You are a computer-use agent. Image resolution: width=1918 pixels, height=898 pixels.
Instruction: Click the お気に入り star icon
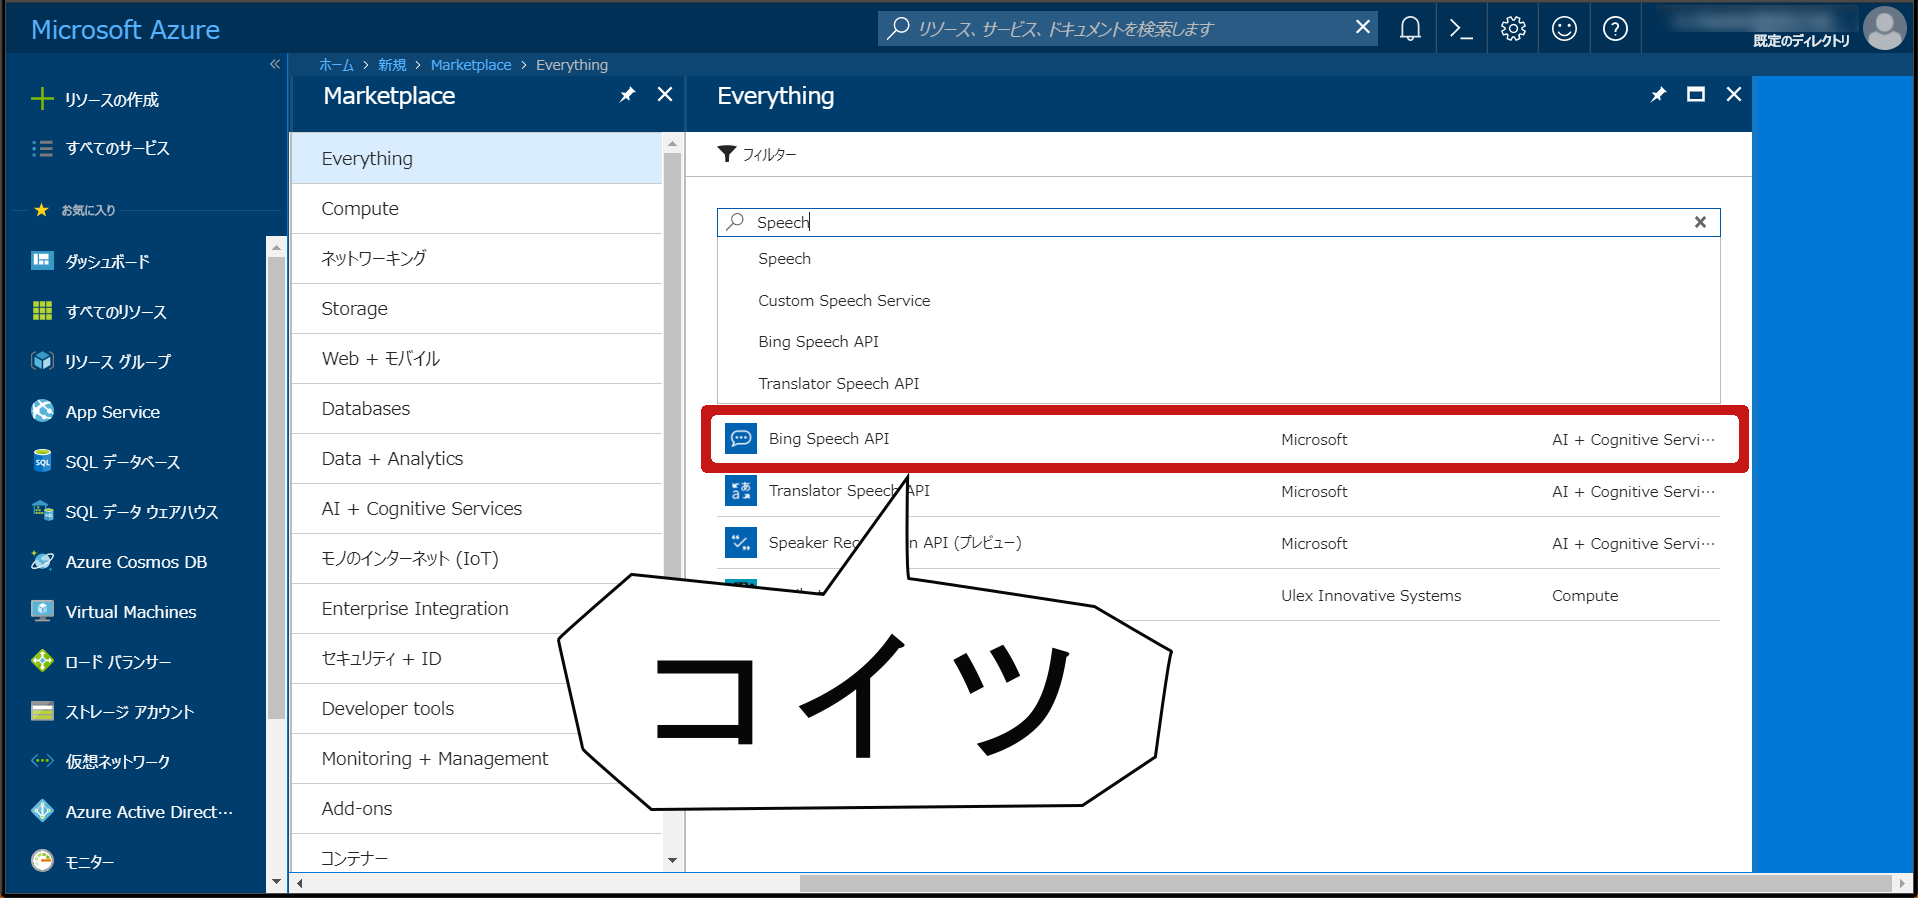[41, 210]
